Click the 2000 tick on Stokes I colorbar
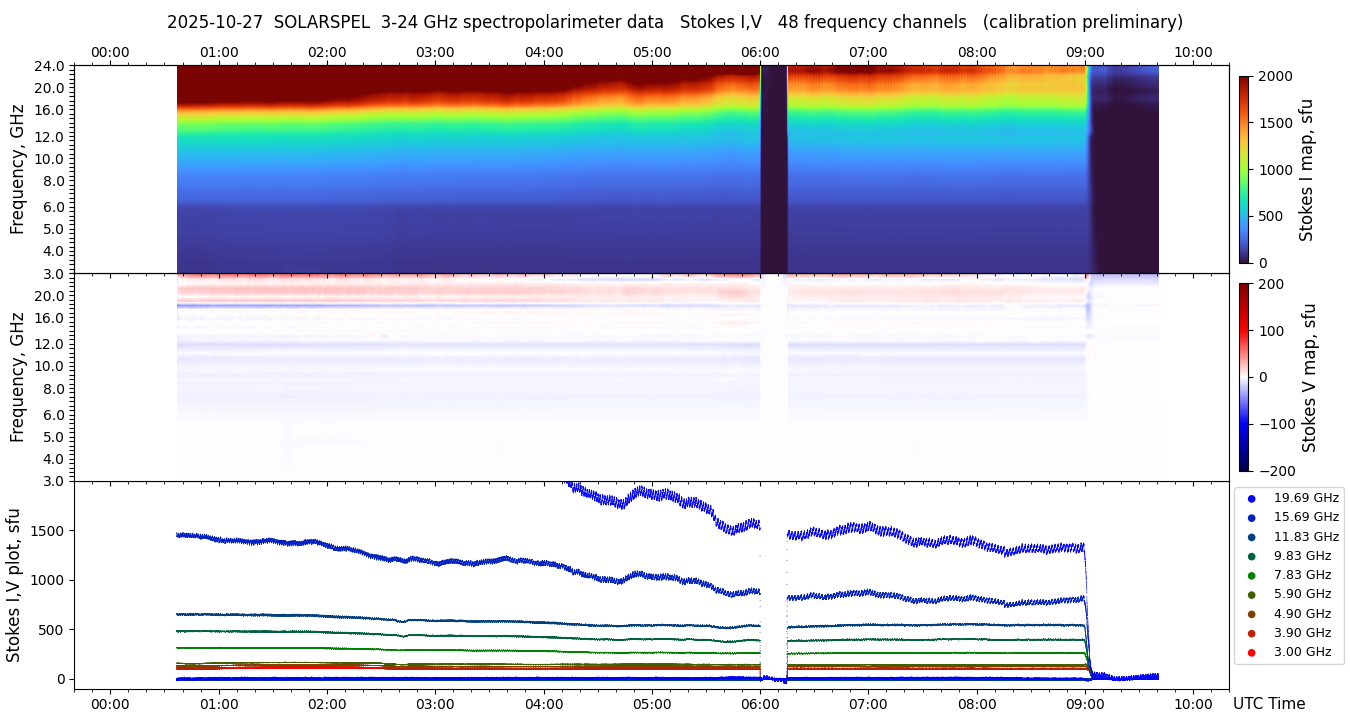Screen dimensions: 1350x725 1276,76
